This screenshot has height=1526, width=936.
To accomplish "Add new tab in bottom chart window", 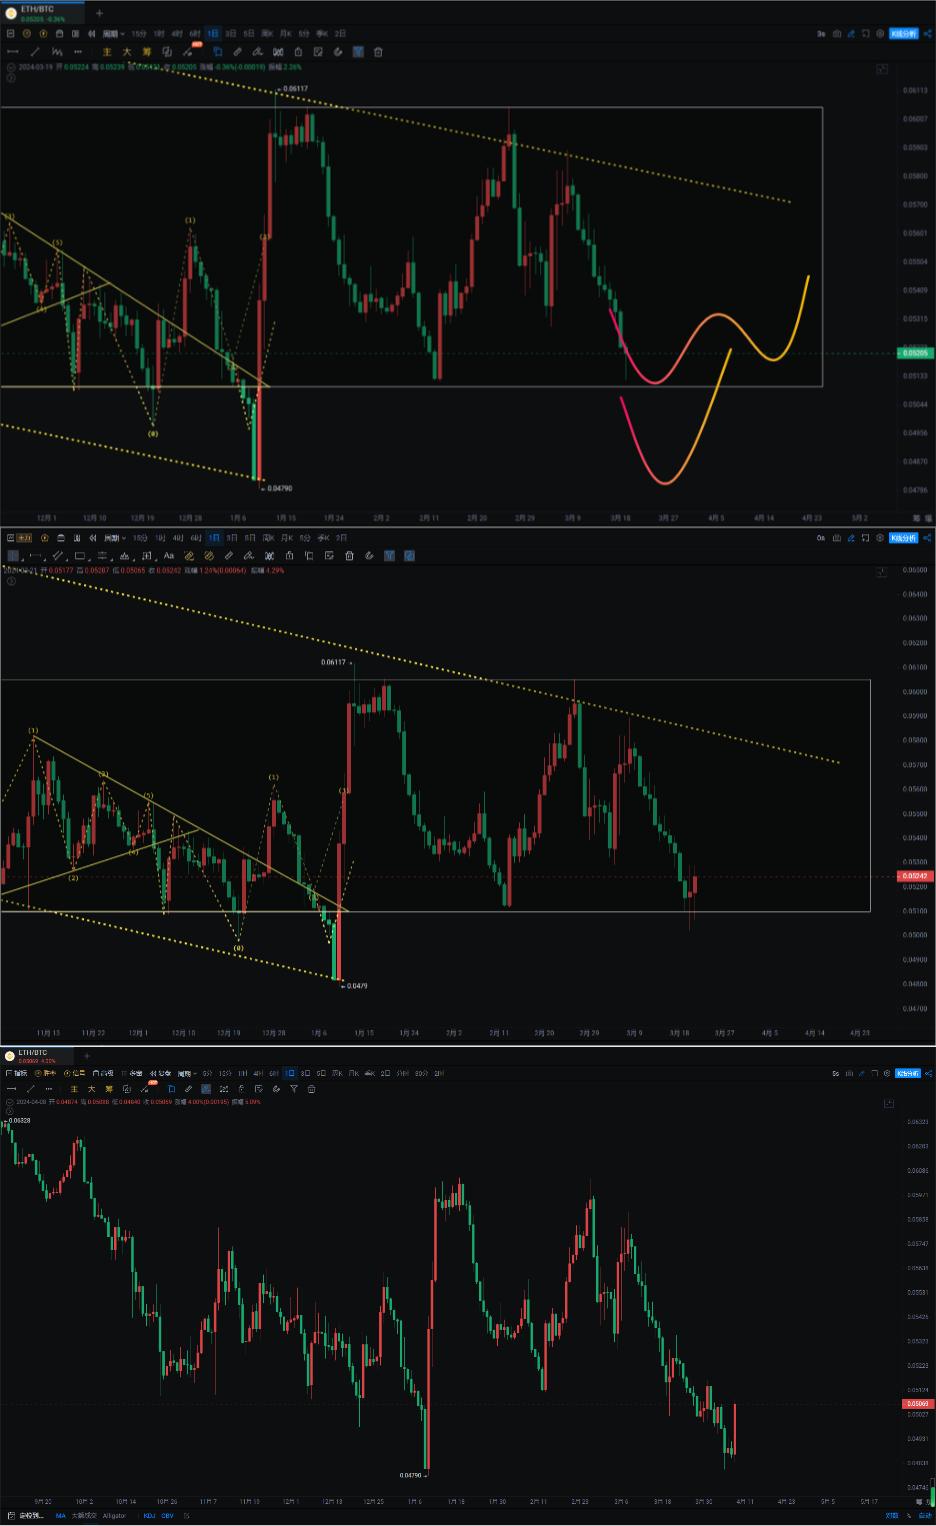I will 86,1055.
